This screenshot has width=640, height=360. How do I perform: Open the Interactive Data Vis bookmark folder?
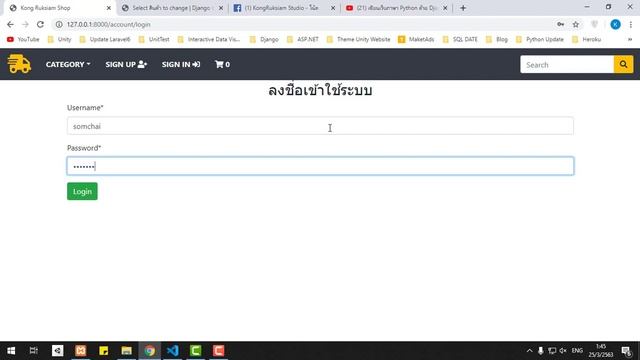tap(209, 40)
